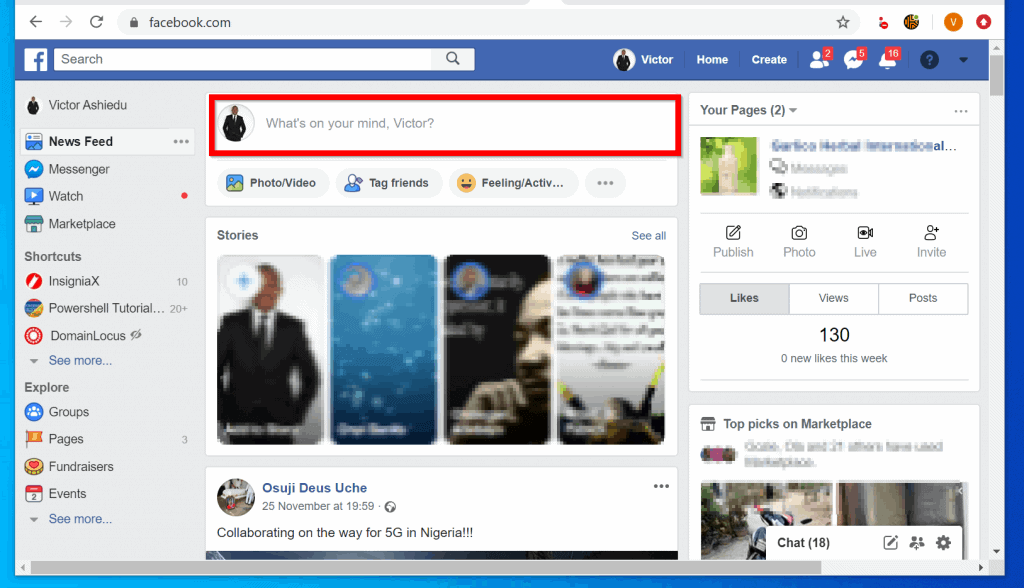Expand Your Pages (2) dropdown
This screenshot has height=588, width=1024.
(x=748, y=110)
